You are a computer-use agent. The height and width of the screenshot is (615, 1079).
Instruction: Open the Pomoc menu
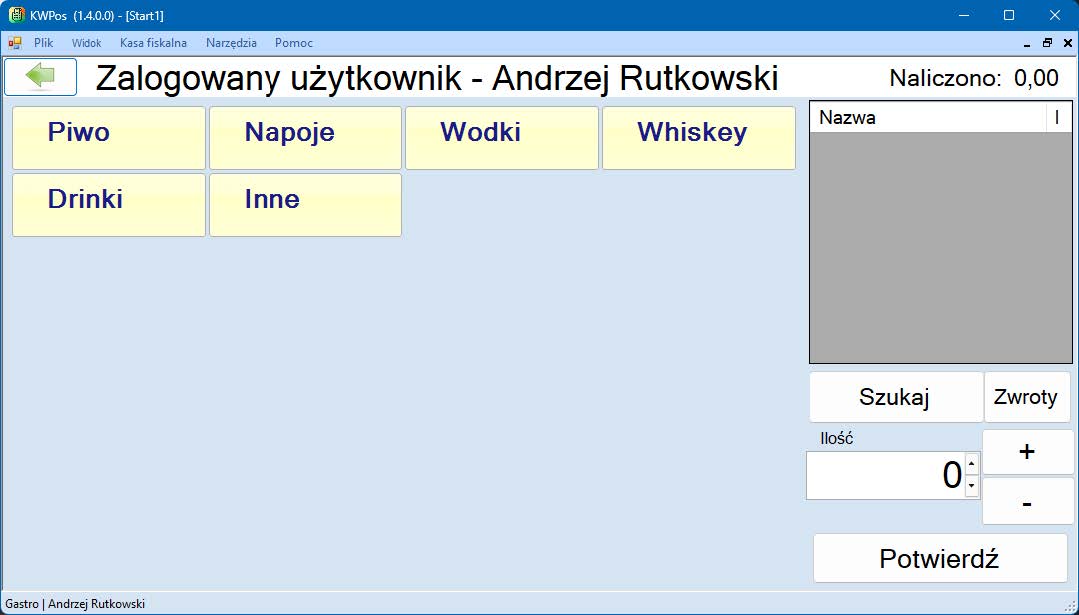pos(294,43)
